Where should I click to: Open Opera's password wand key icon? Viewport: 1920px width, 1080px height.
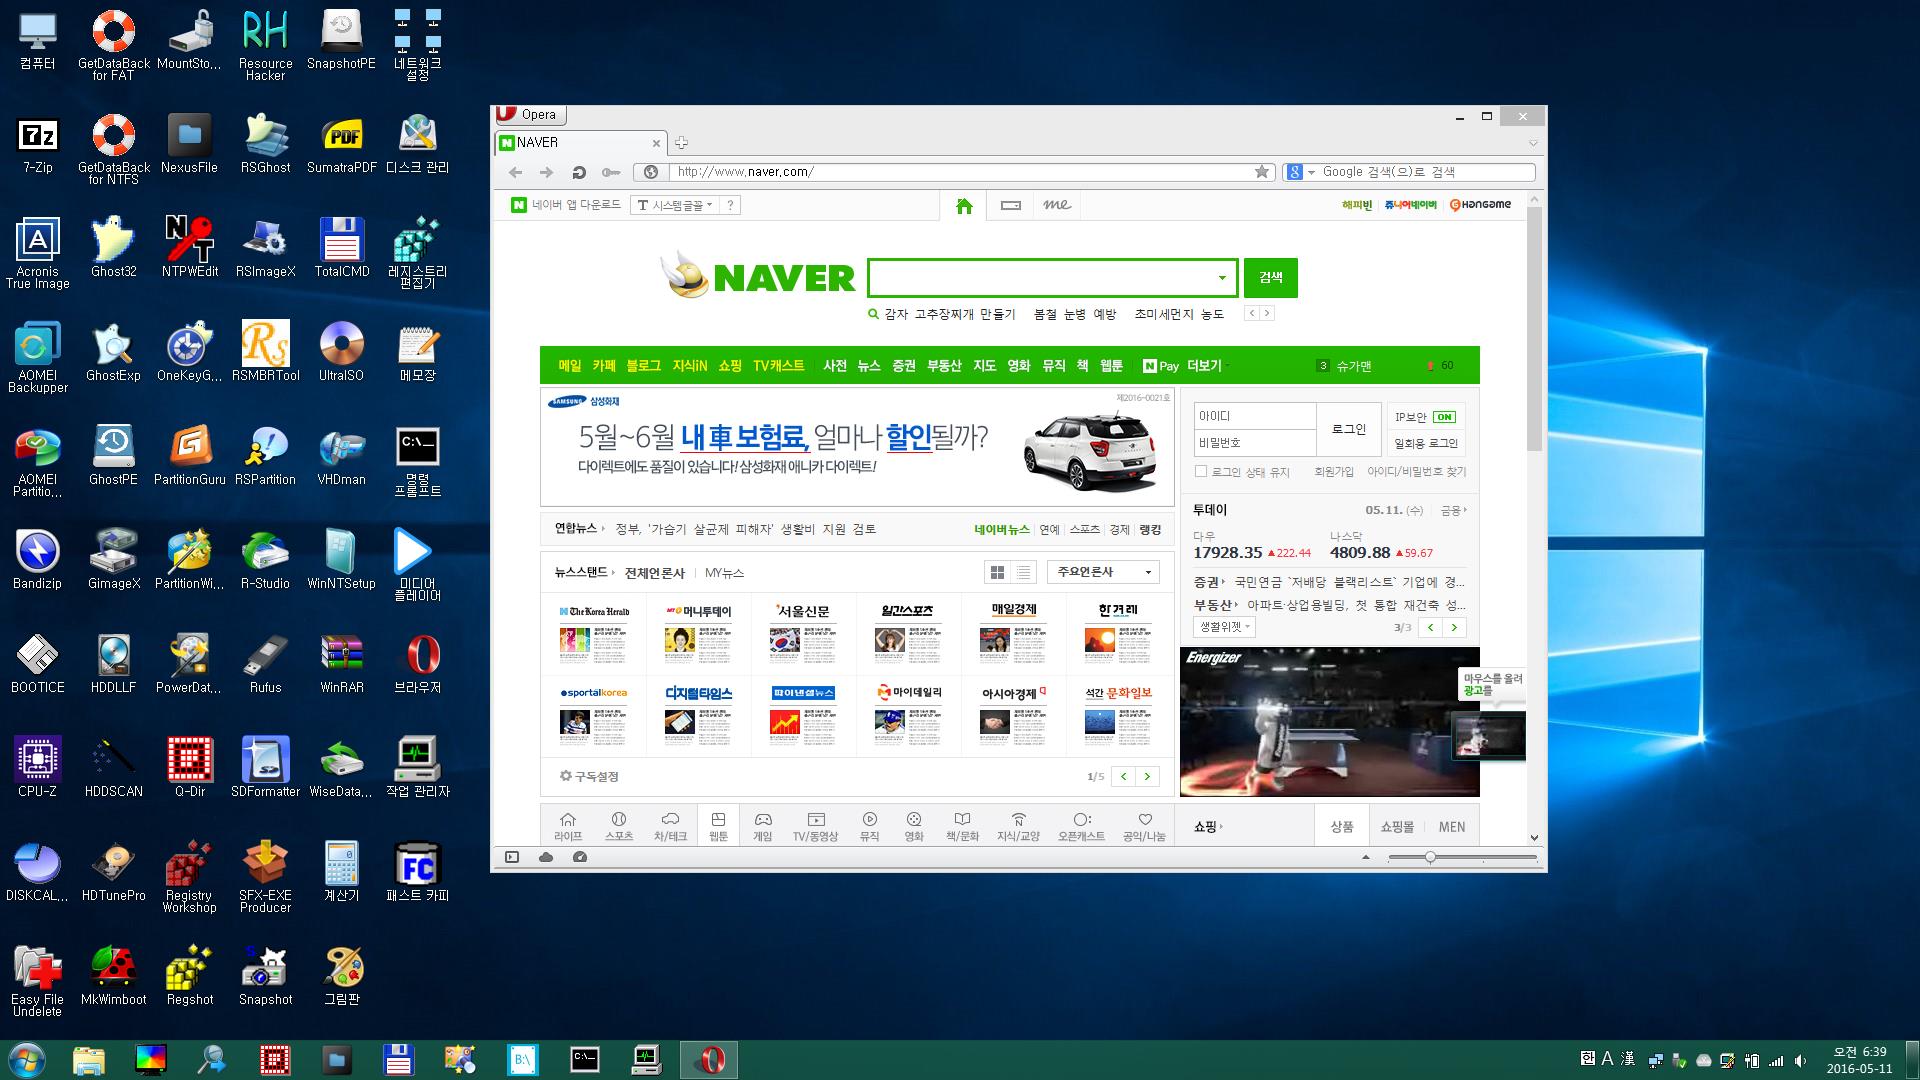point(610,172)
